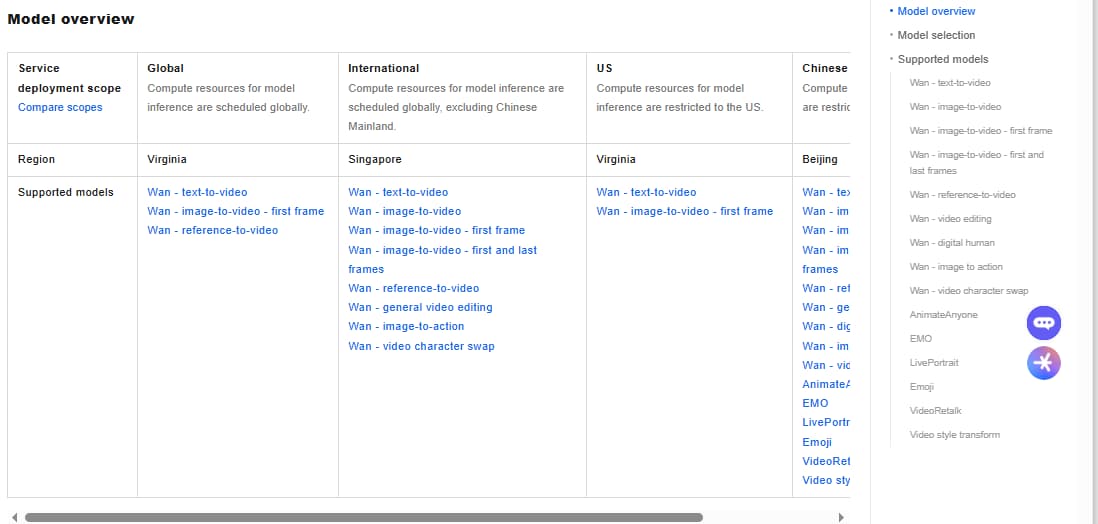Go to LivePortrait in the sidebar
The height and width of the screenshot is (524, 1098).
[x=934, y=363]
